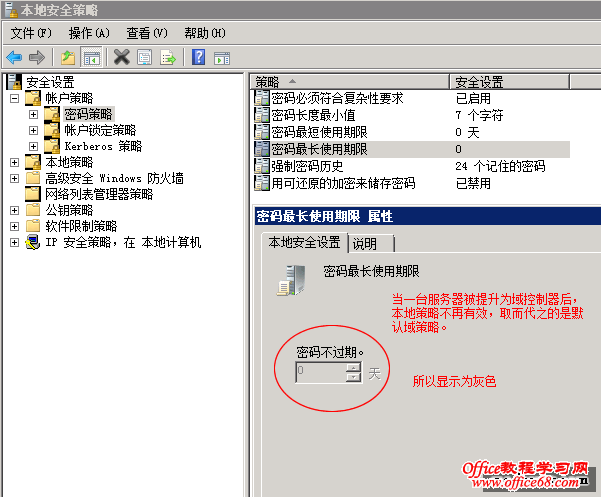Select the 强制密码历史 policy text
Viewport: 601px width, 497px height.
tap(307, 166)
